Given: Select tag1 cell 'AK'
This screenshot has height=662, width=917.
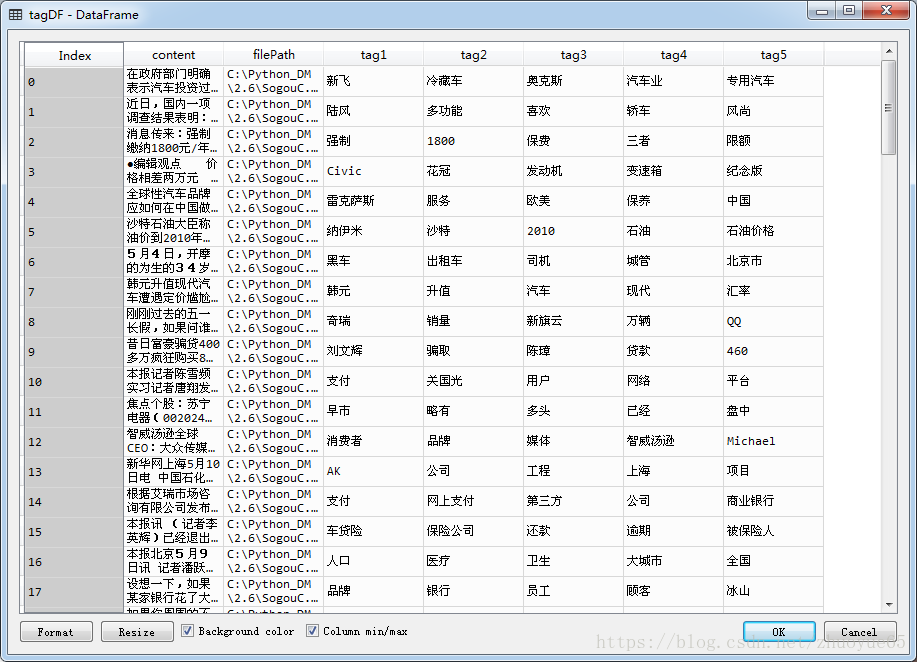Looking at the screenshot, I should (x=374, y=471).
